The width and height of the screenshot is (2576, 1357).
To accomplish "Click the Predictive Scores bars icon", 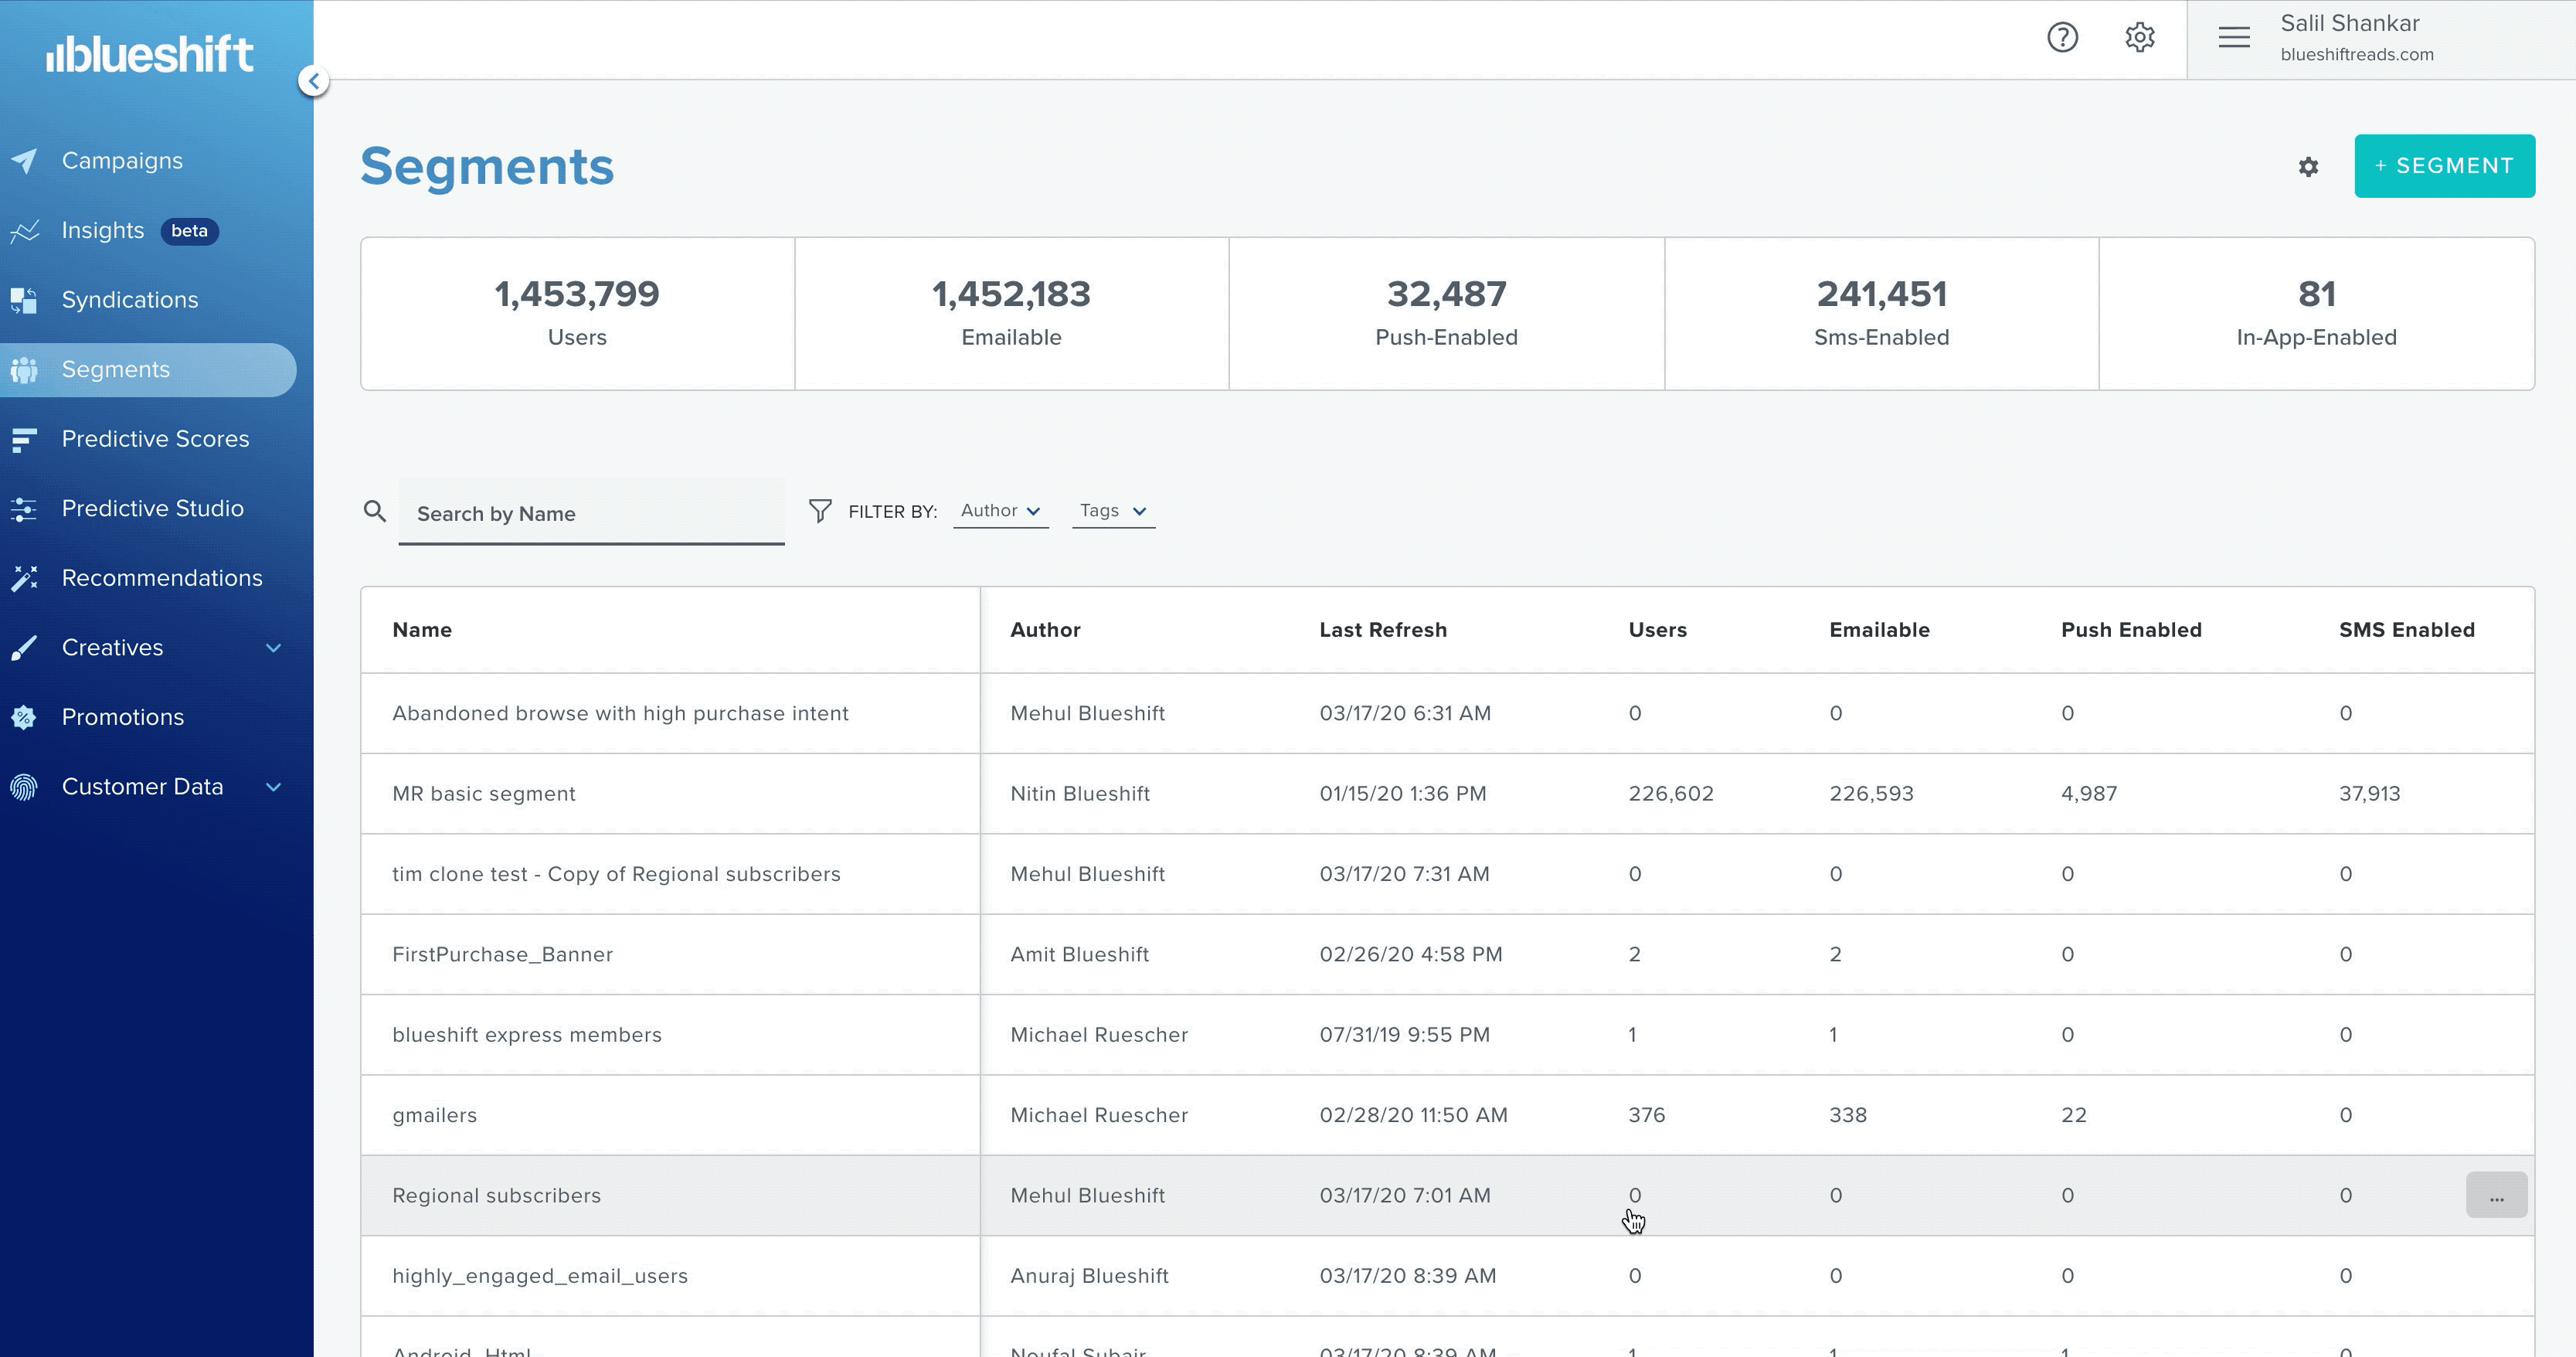I will pos(25,439).
